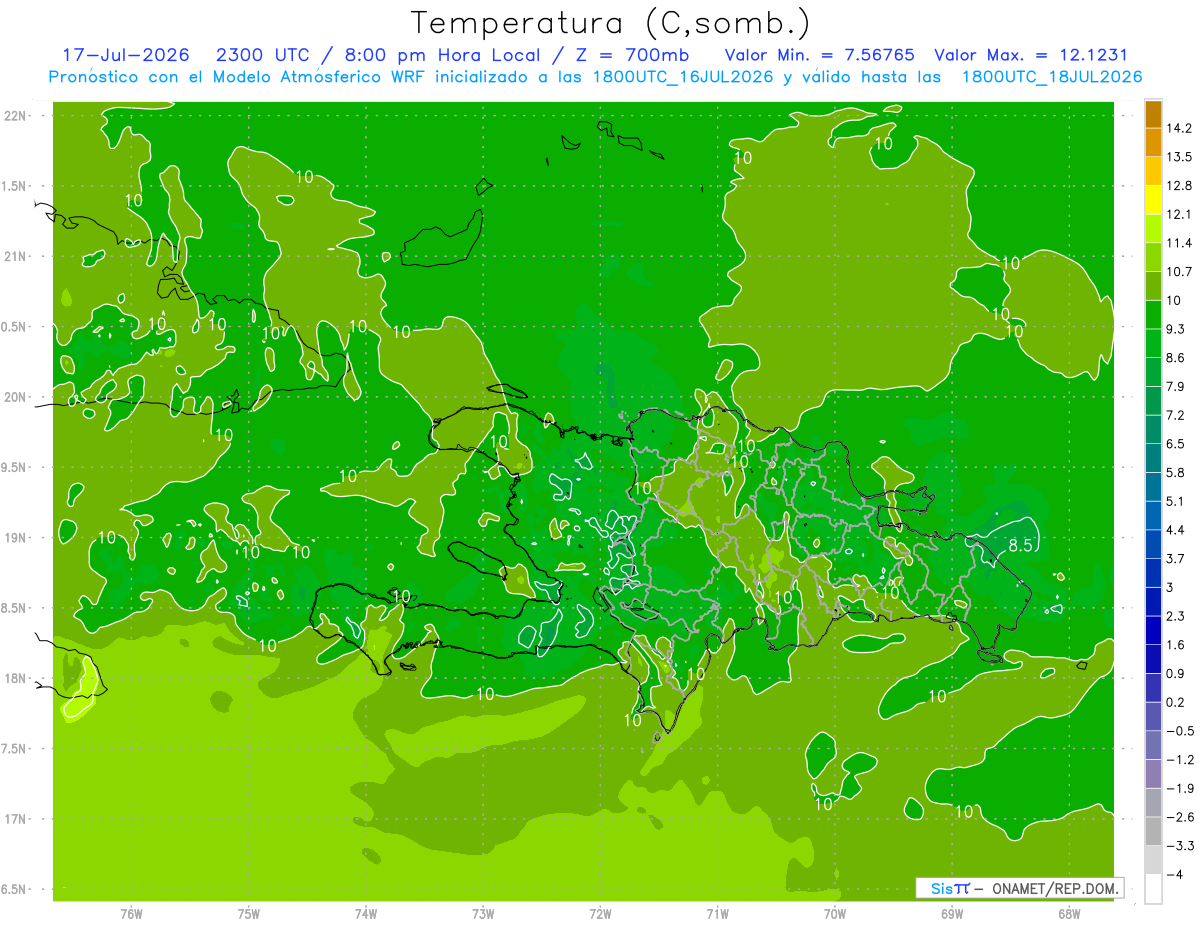
Task: Click the -0.5 value on the color scale
Action: point(1180,731)
